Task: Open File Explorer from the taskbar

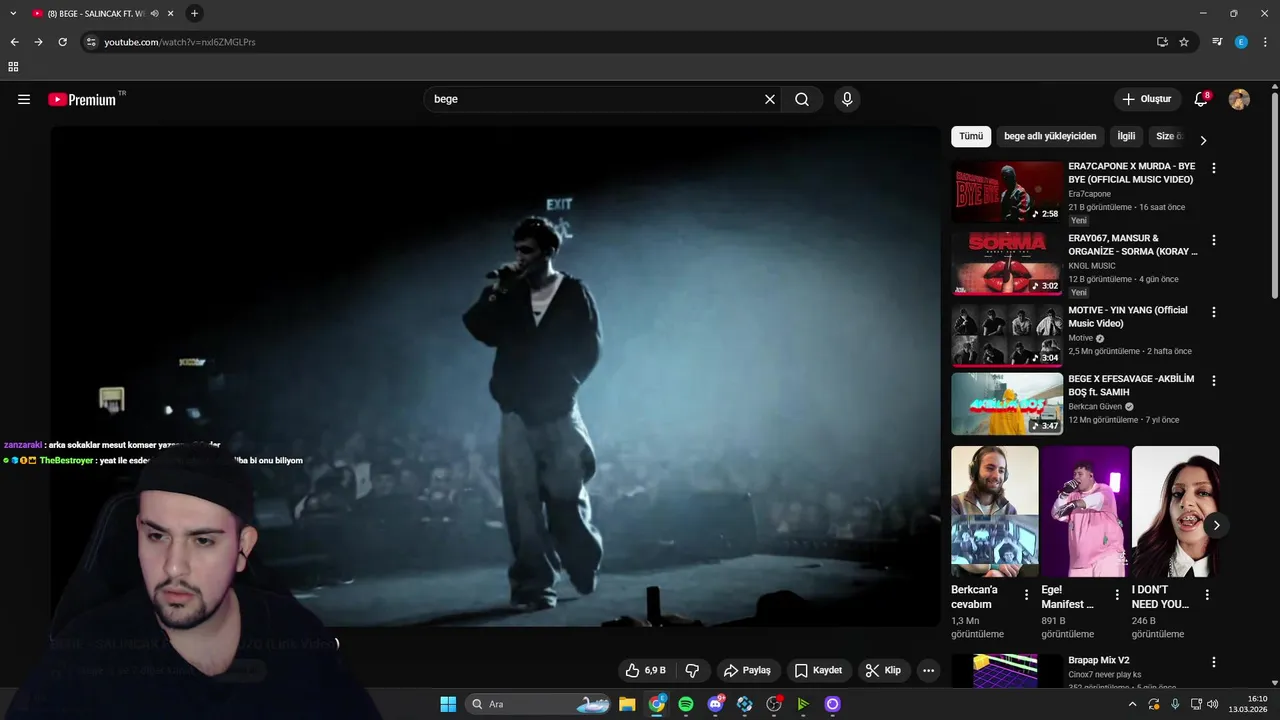Action: (627, 704)
